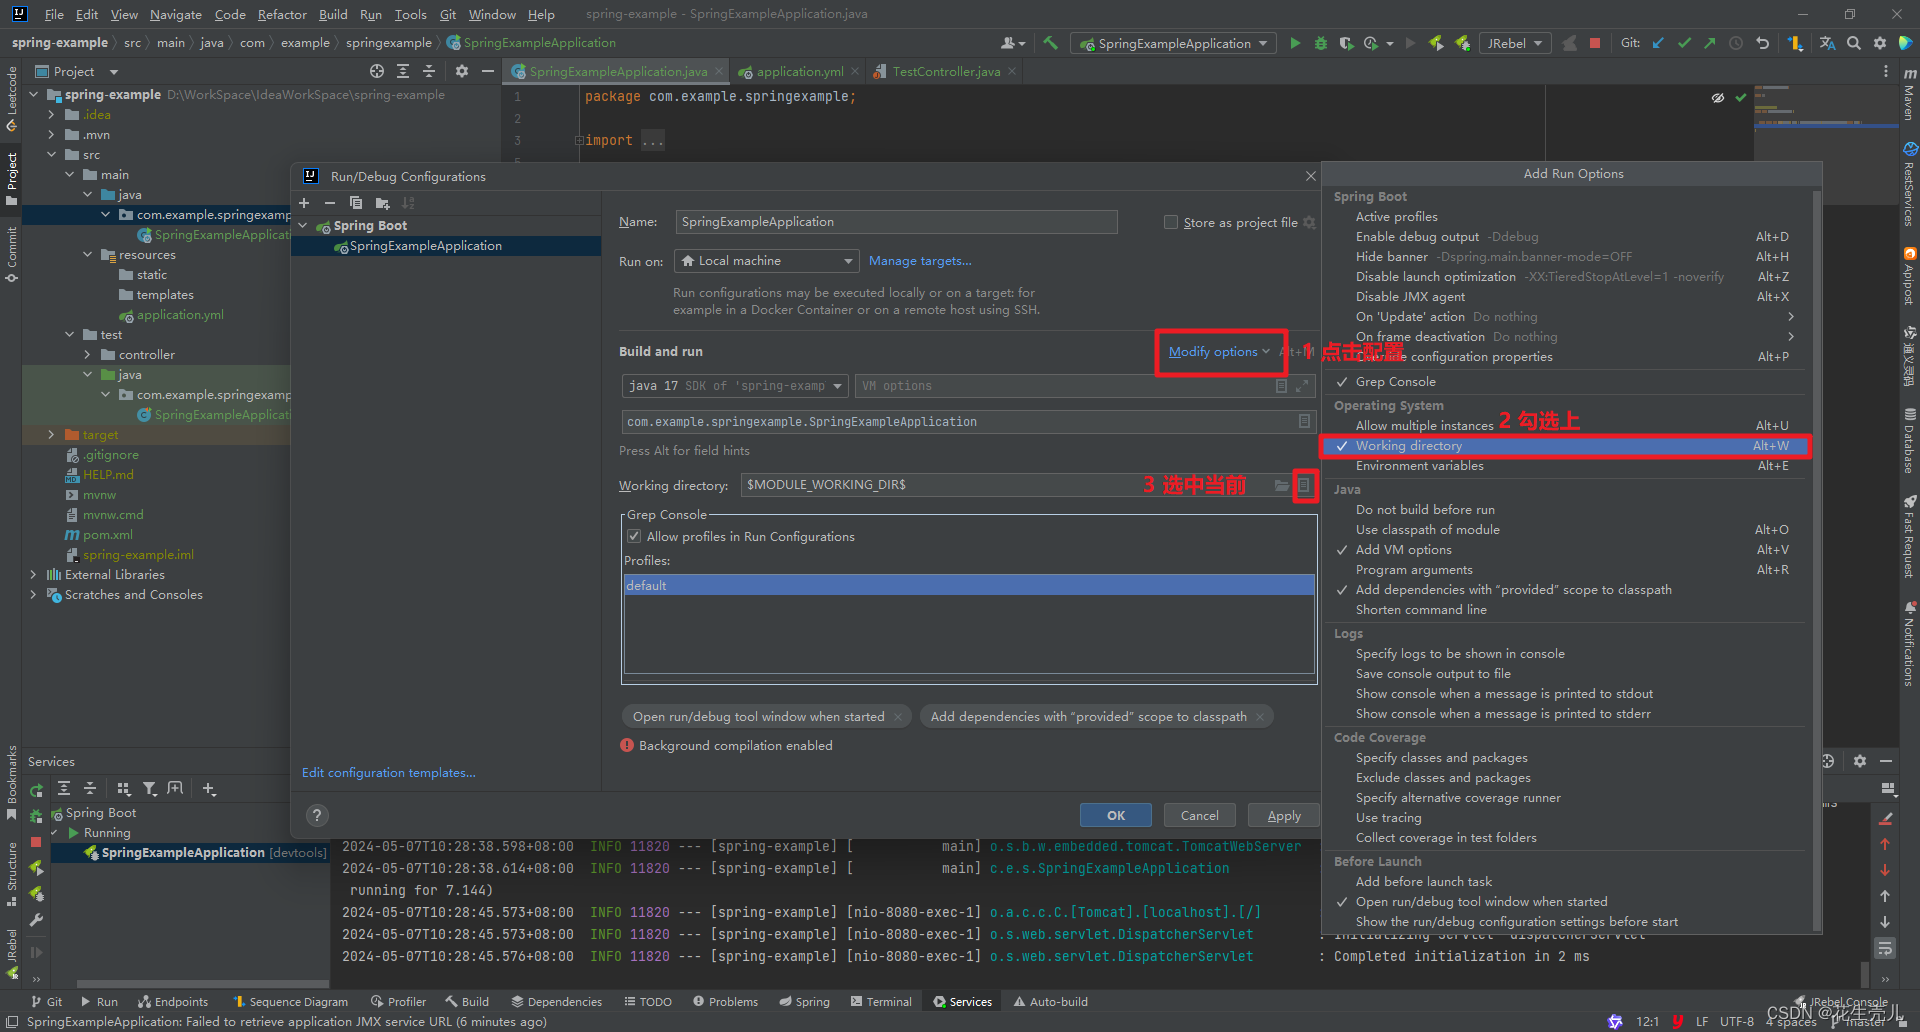The height and width of the screenshot is (1032, 1920).
Task: Click browse folder icon in Working directory field
Action: point(1281,485)
